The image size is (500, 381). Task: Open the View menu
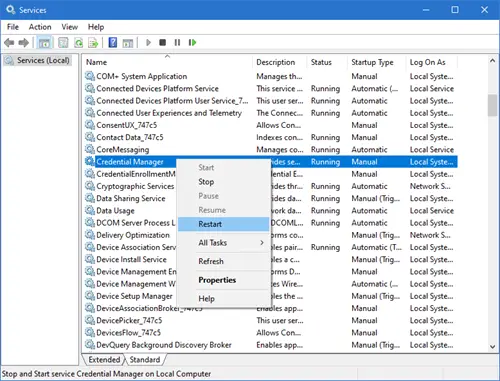[69, 27]
